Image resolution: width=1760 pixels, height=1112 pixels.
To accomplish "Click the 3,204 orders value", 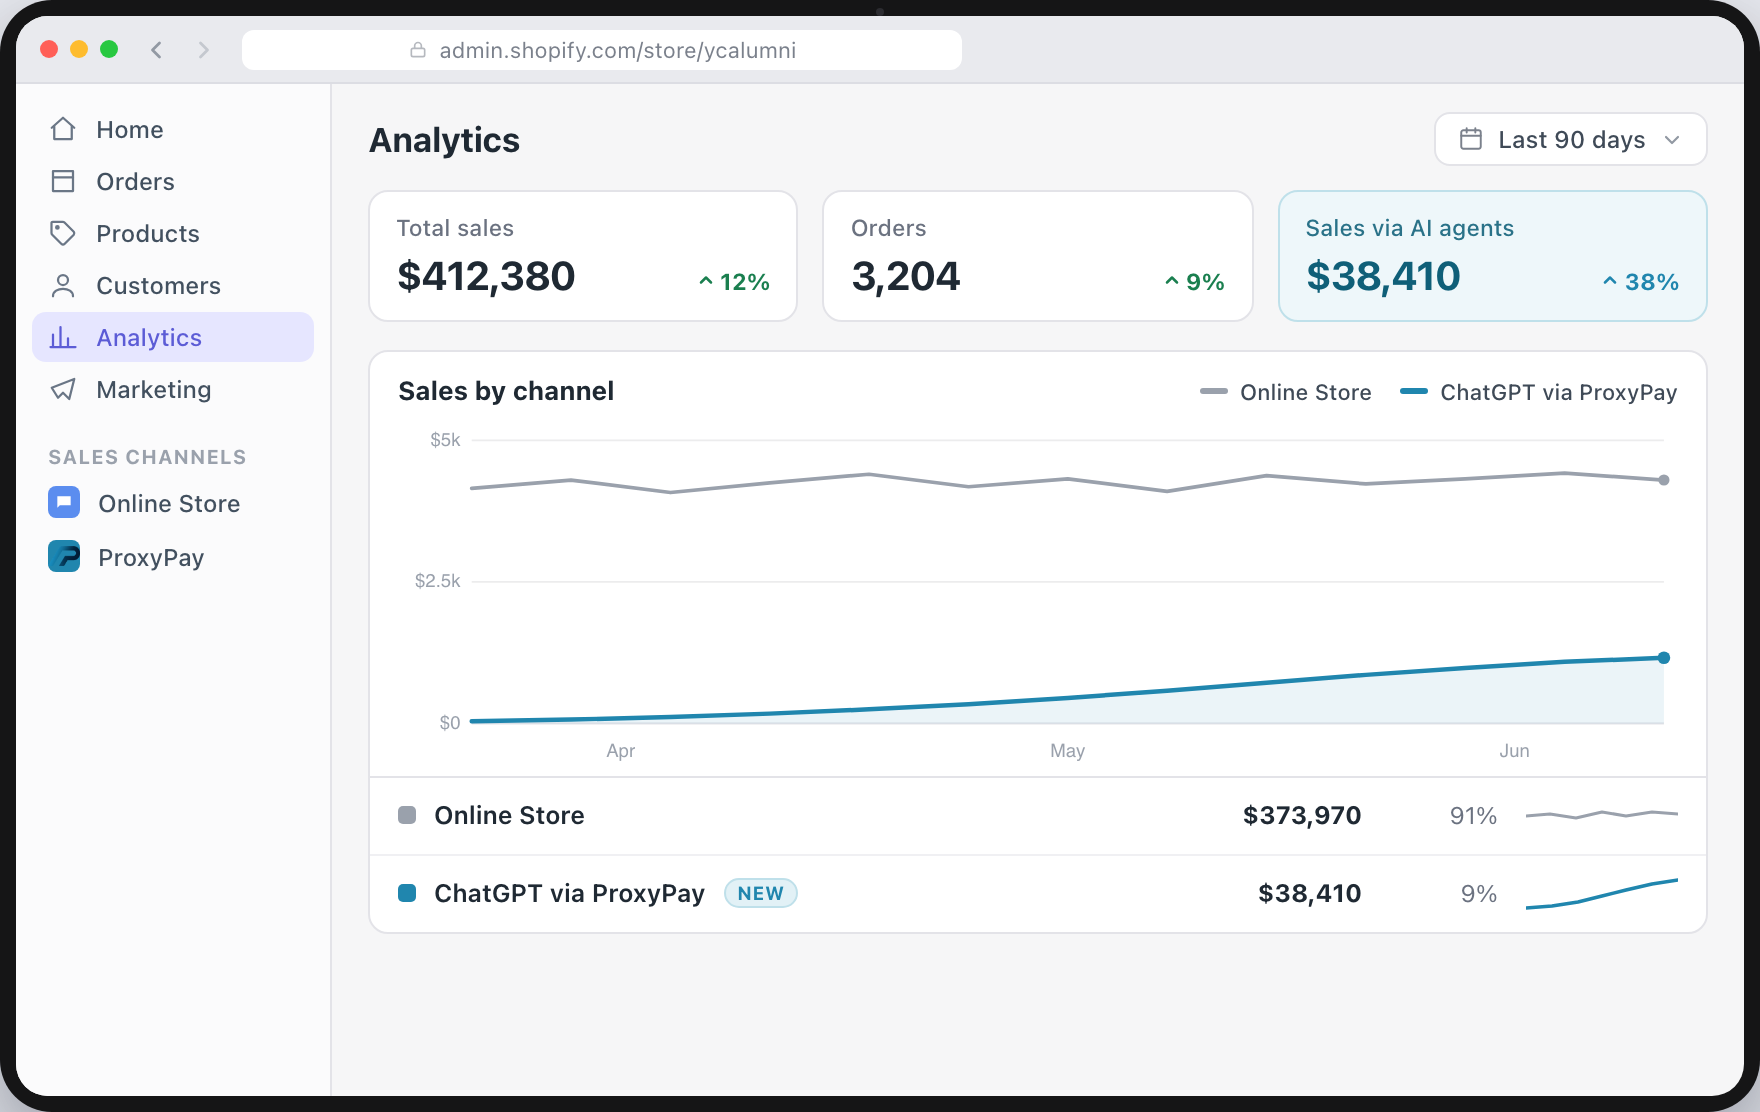I will coord(906,276).
